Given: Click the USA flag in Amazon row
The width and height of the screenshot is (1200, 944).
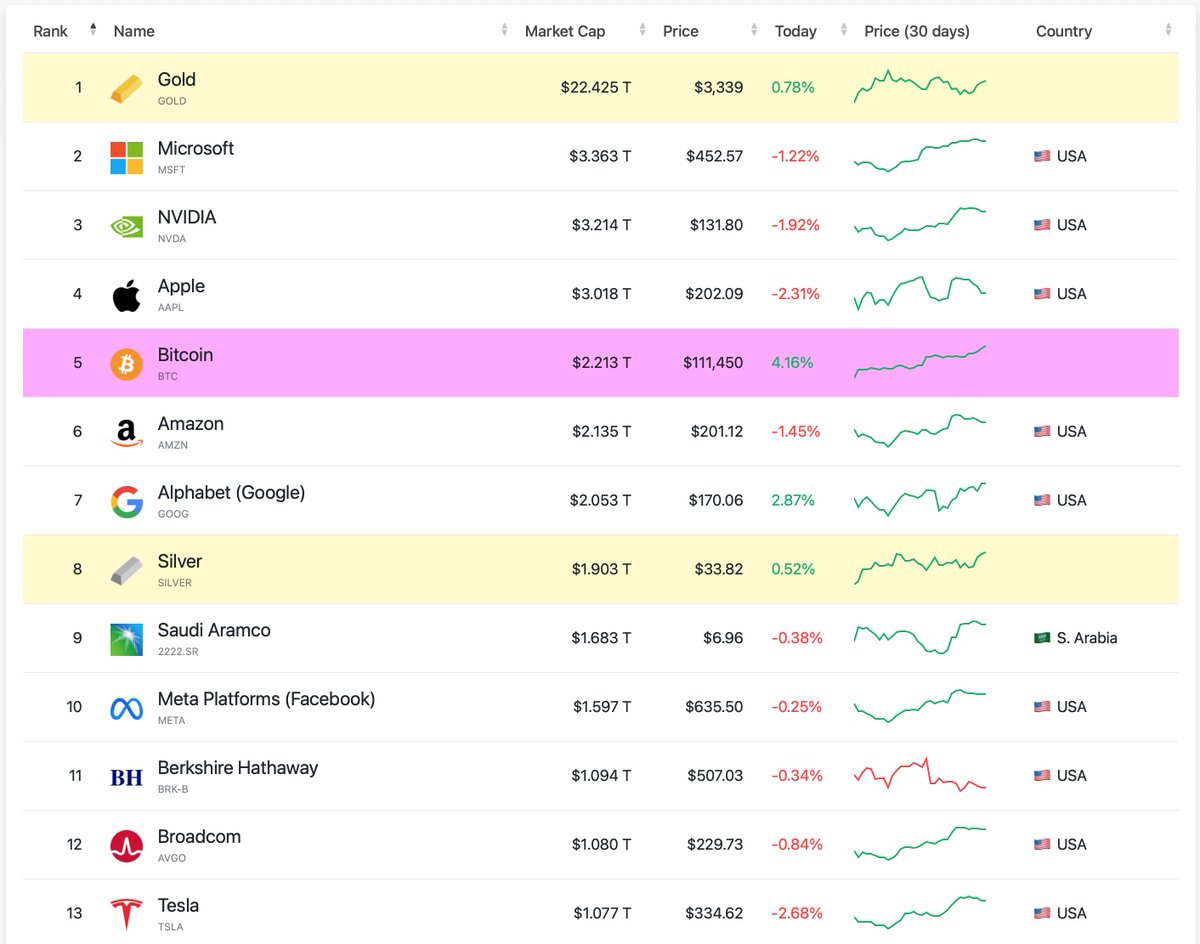Looking at the screenshot, I should [x=1042, y=432].
